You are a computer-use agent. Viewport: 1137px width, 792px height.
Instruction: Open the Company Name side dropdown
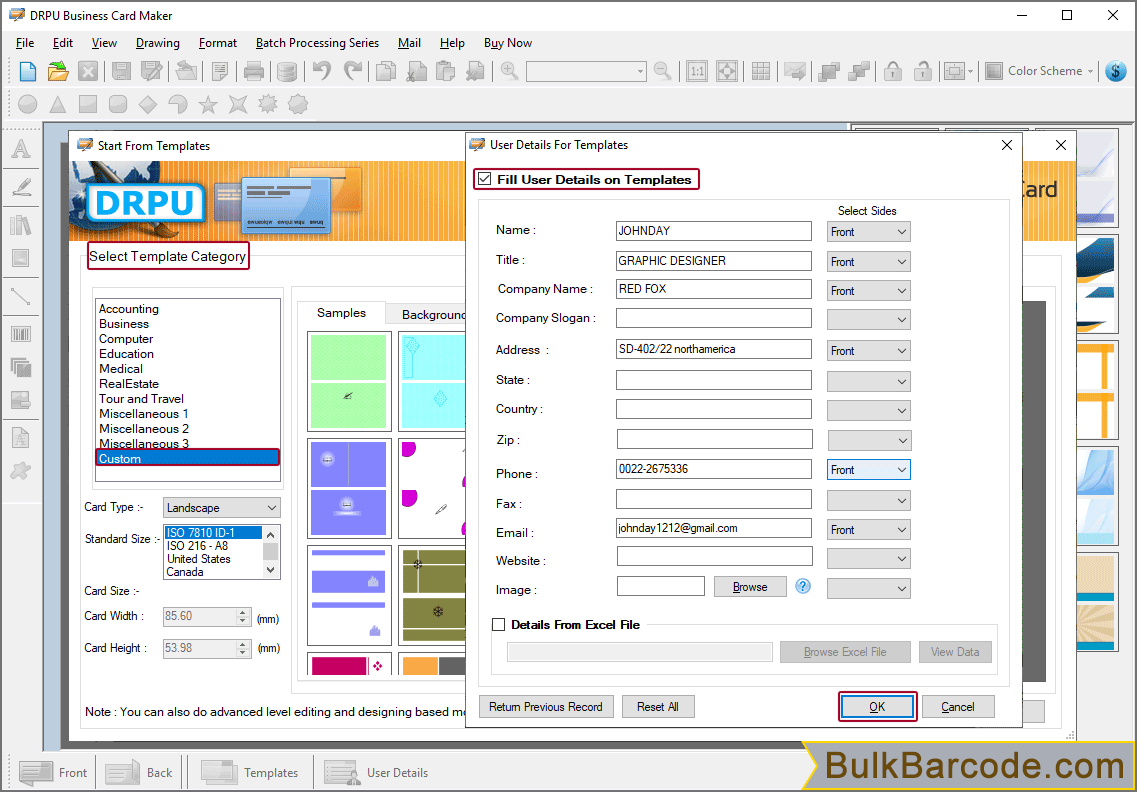869,291
